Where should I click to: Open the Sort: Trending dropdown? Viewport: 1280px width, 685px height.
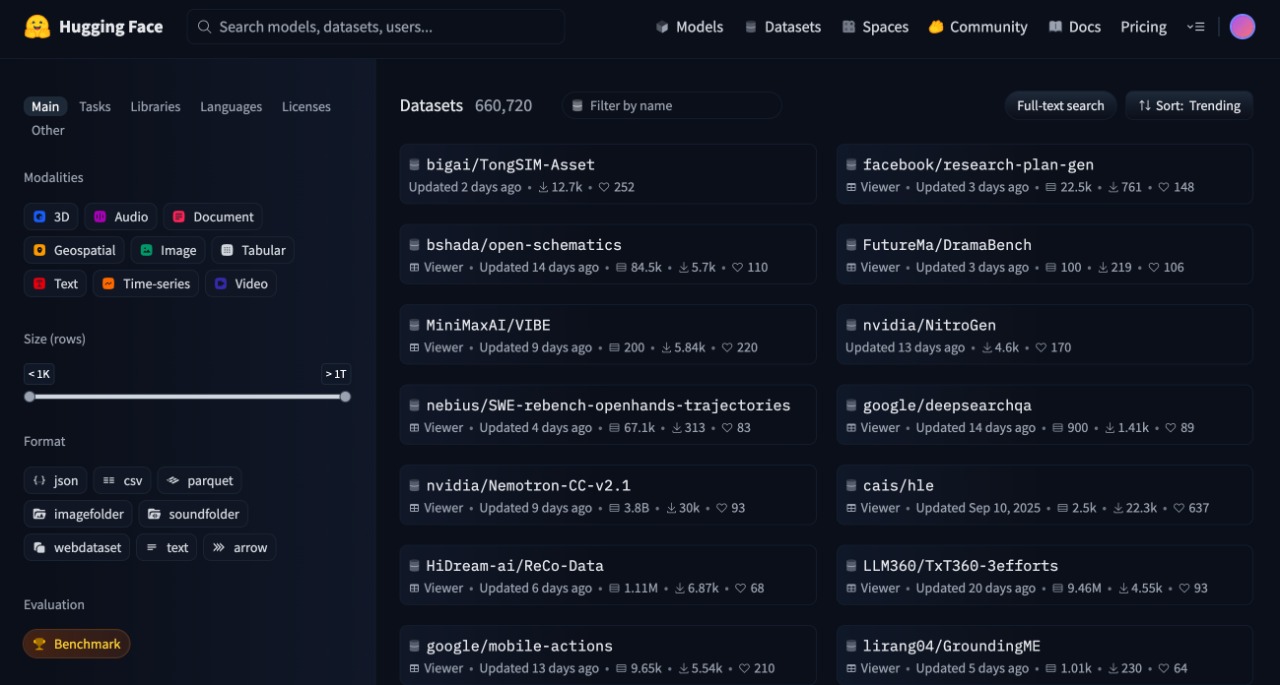[1188, 106]
